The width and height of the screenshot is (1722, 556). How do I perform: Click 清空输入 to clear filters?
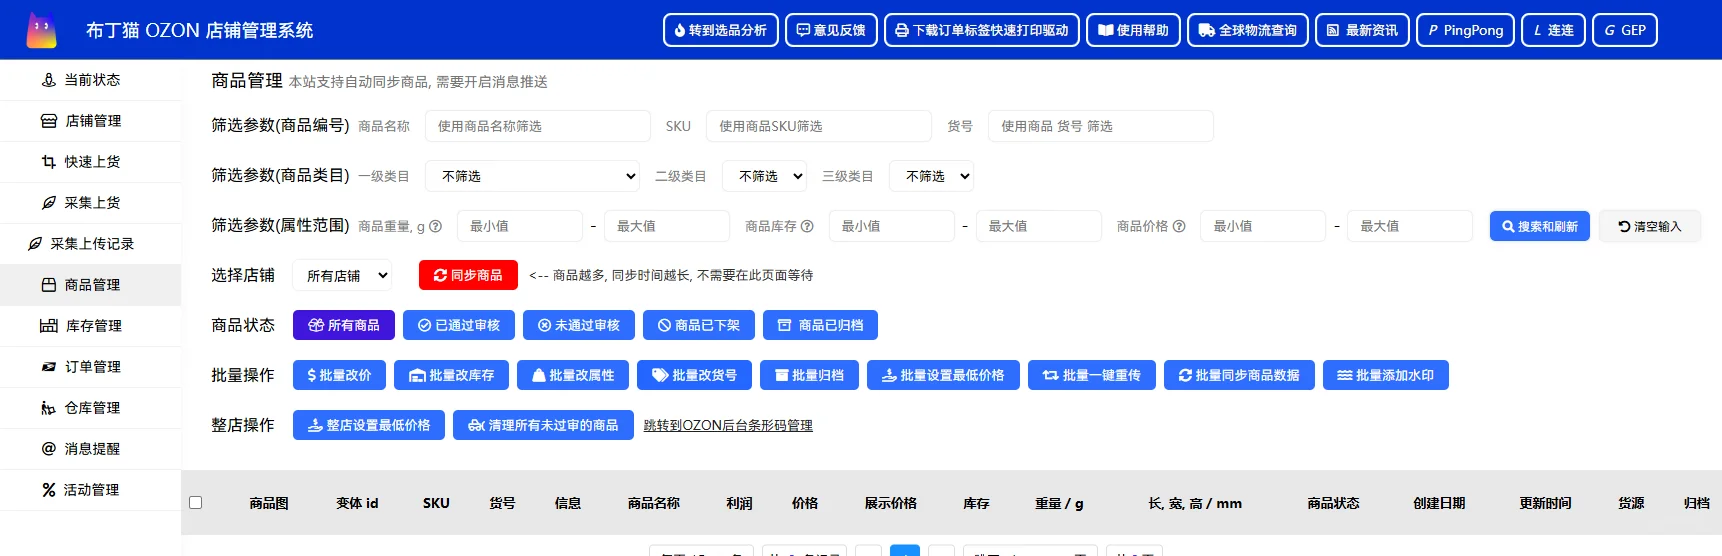(x=1650, y=226)
